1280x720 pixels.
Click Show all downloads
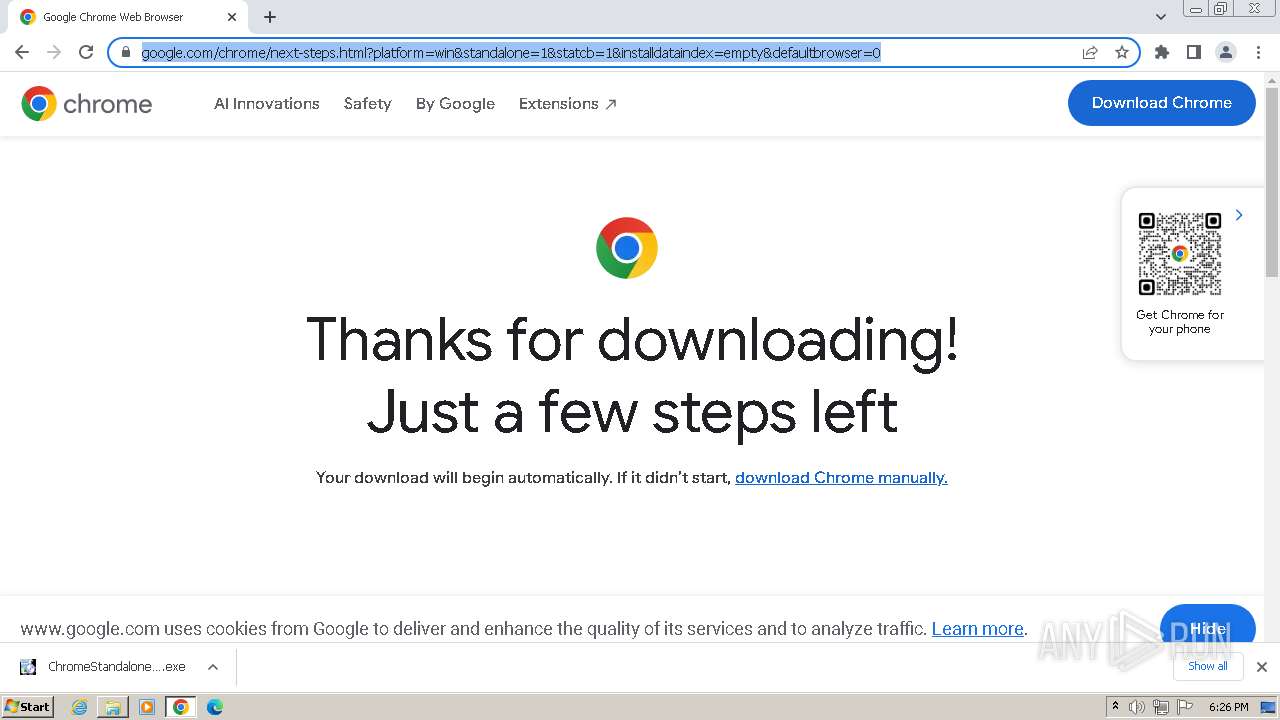(x=1208, y=666)
